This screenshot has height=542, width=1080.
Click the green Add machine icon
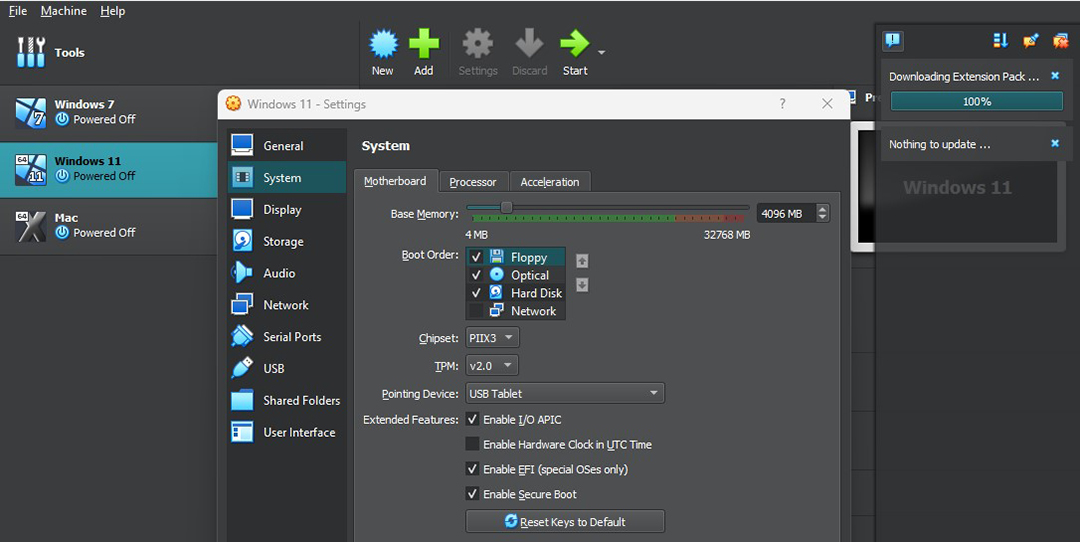424,45
